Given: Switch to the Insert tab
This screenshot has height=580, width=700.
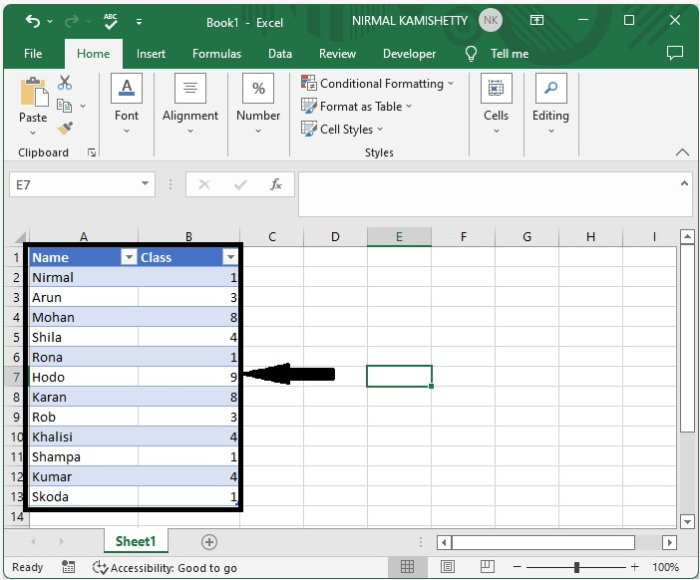Looking at the screenshot, I should (151, 54).
